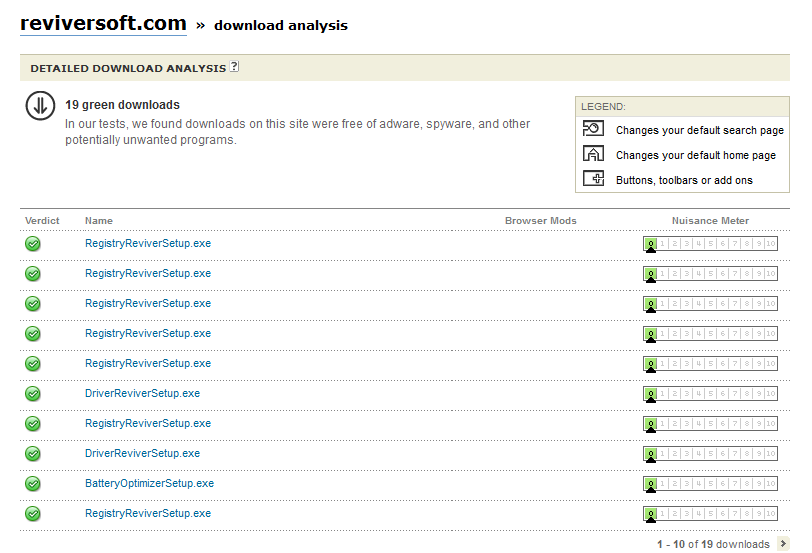
Task: Go to next page of downloads arrow
Action: coord(783,544)
